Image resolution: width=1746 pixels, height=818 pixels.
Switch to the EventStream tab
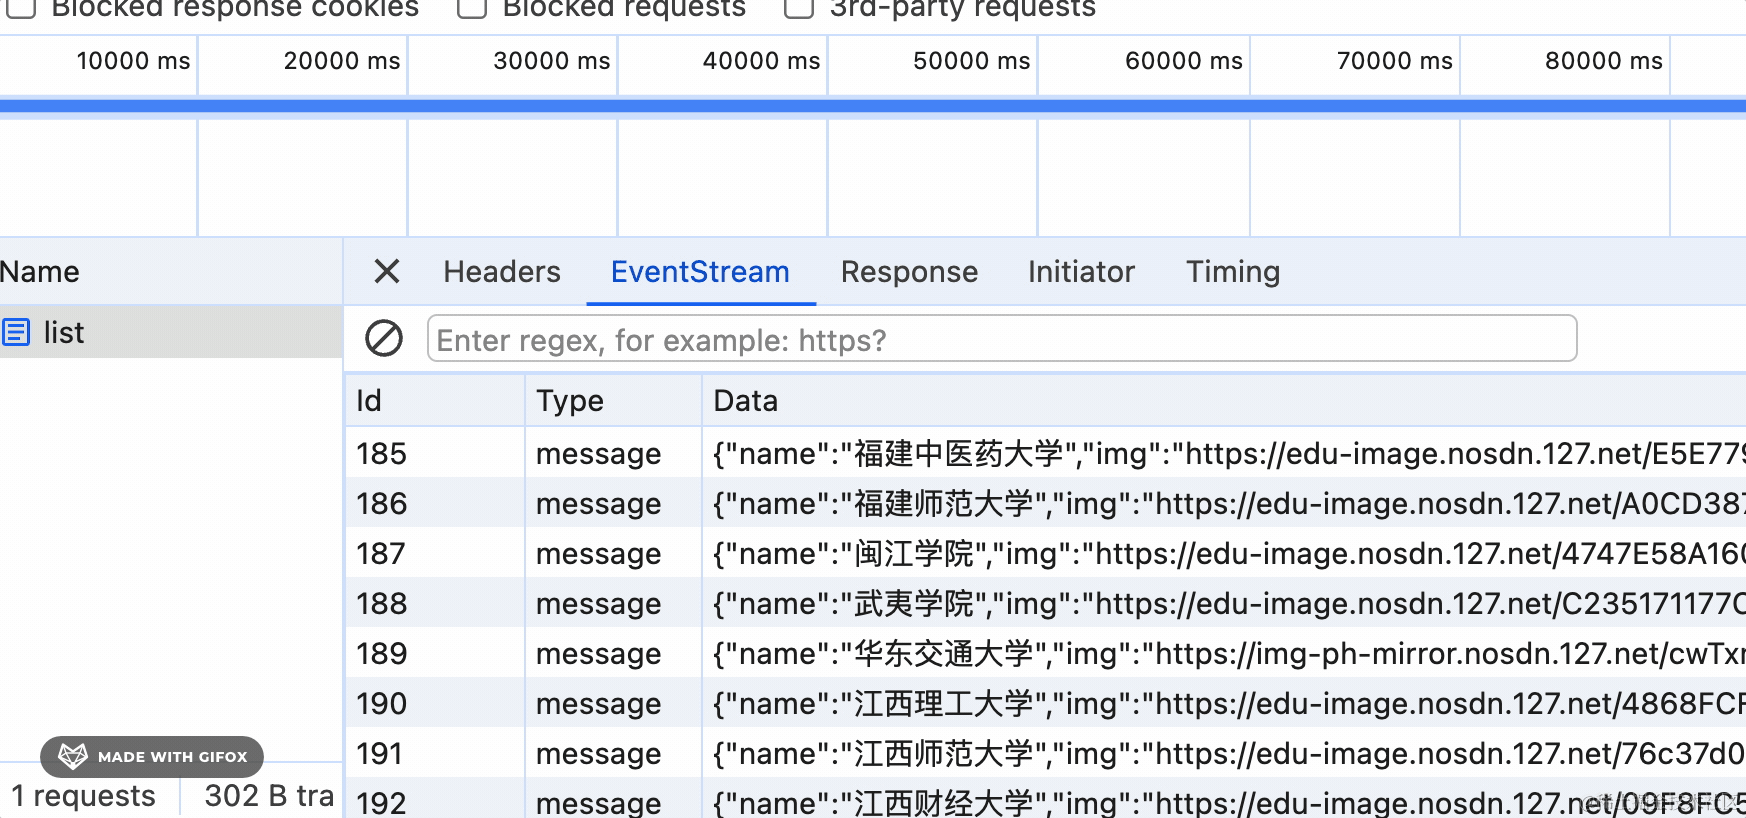[700, 272]
